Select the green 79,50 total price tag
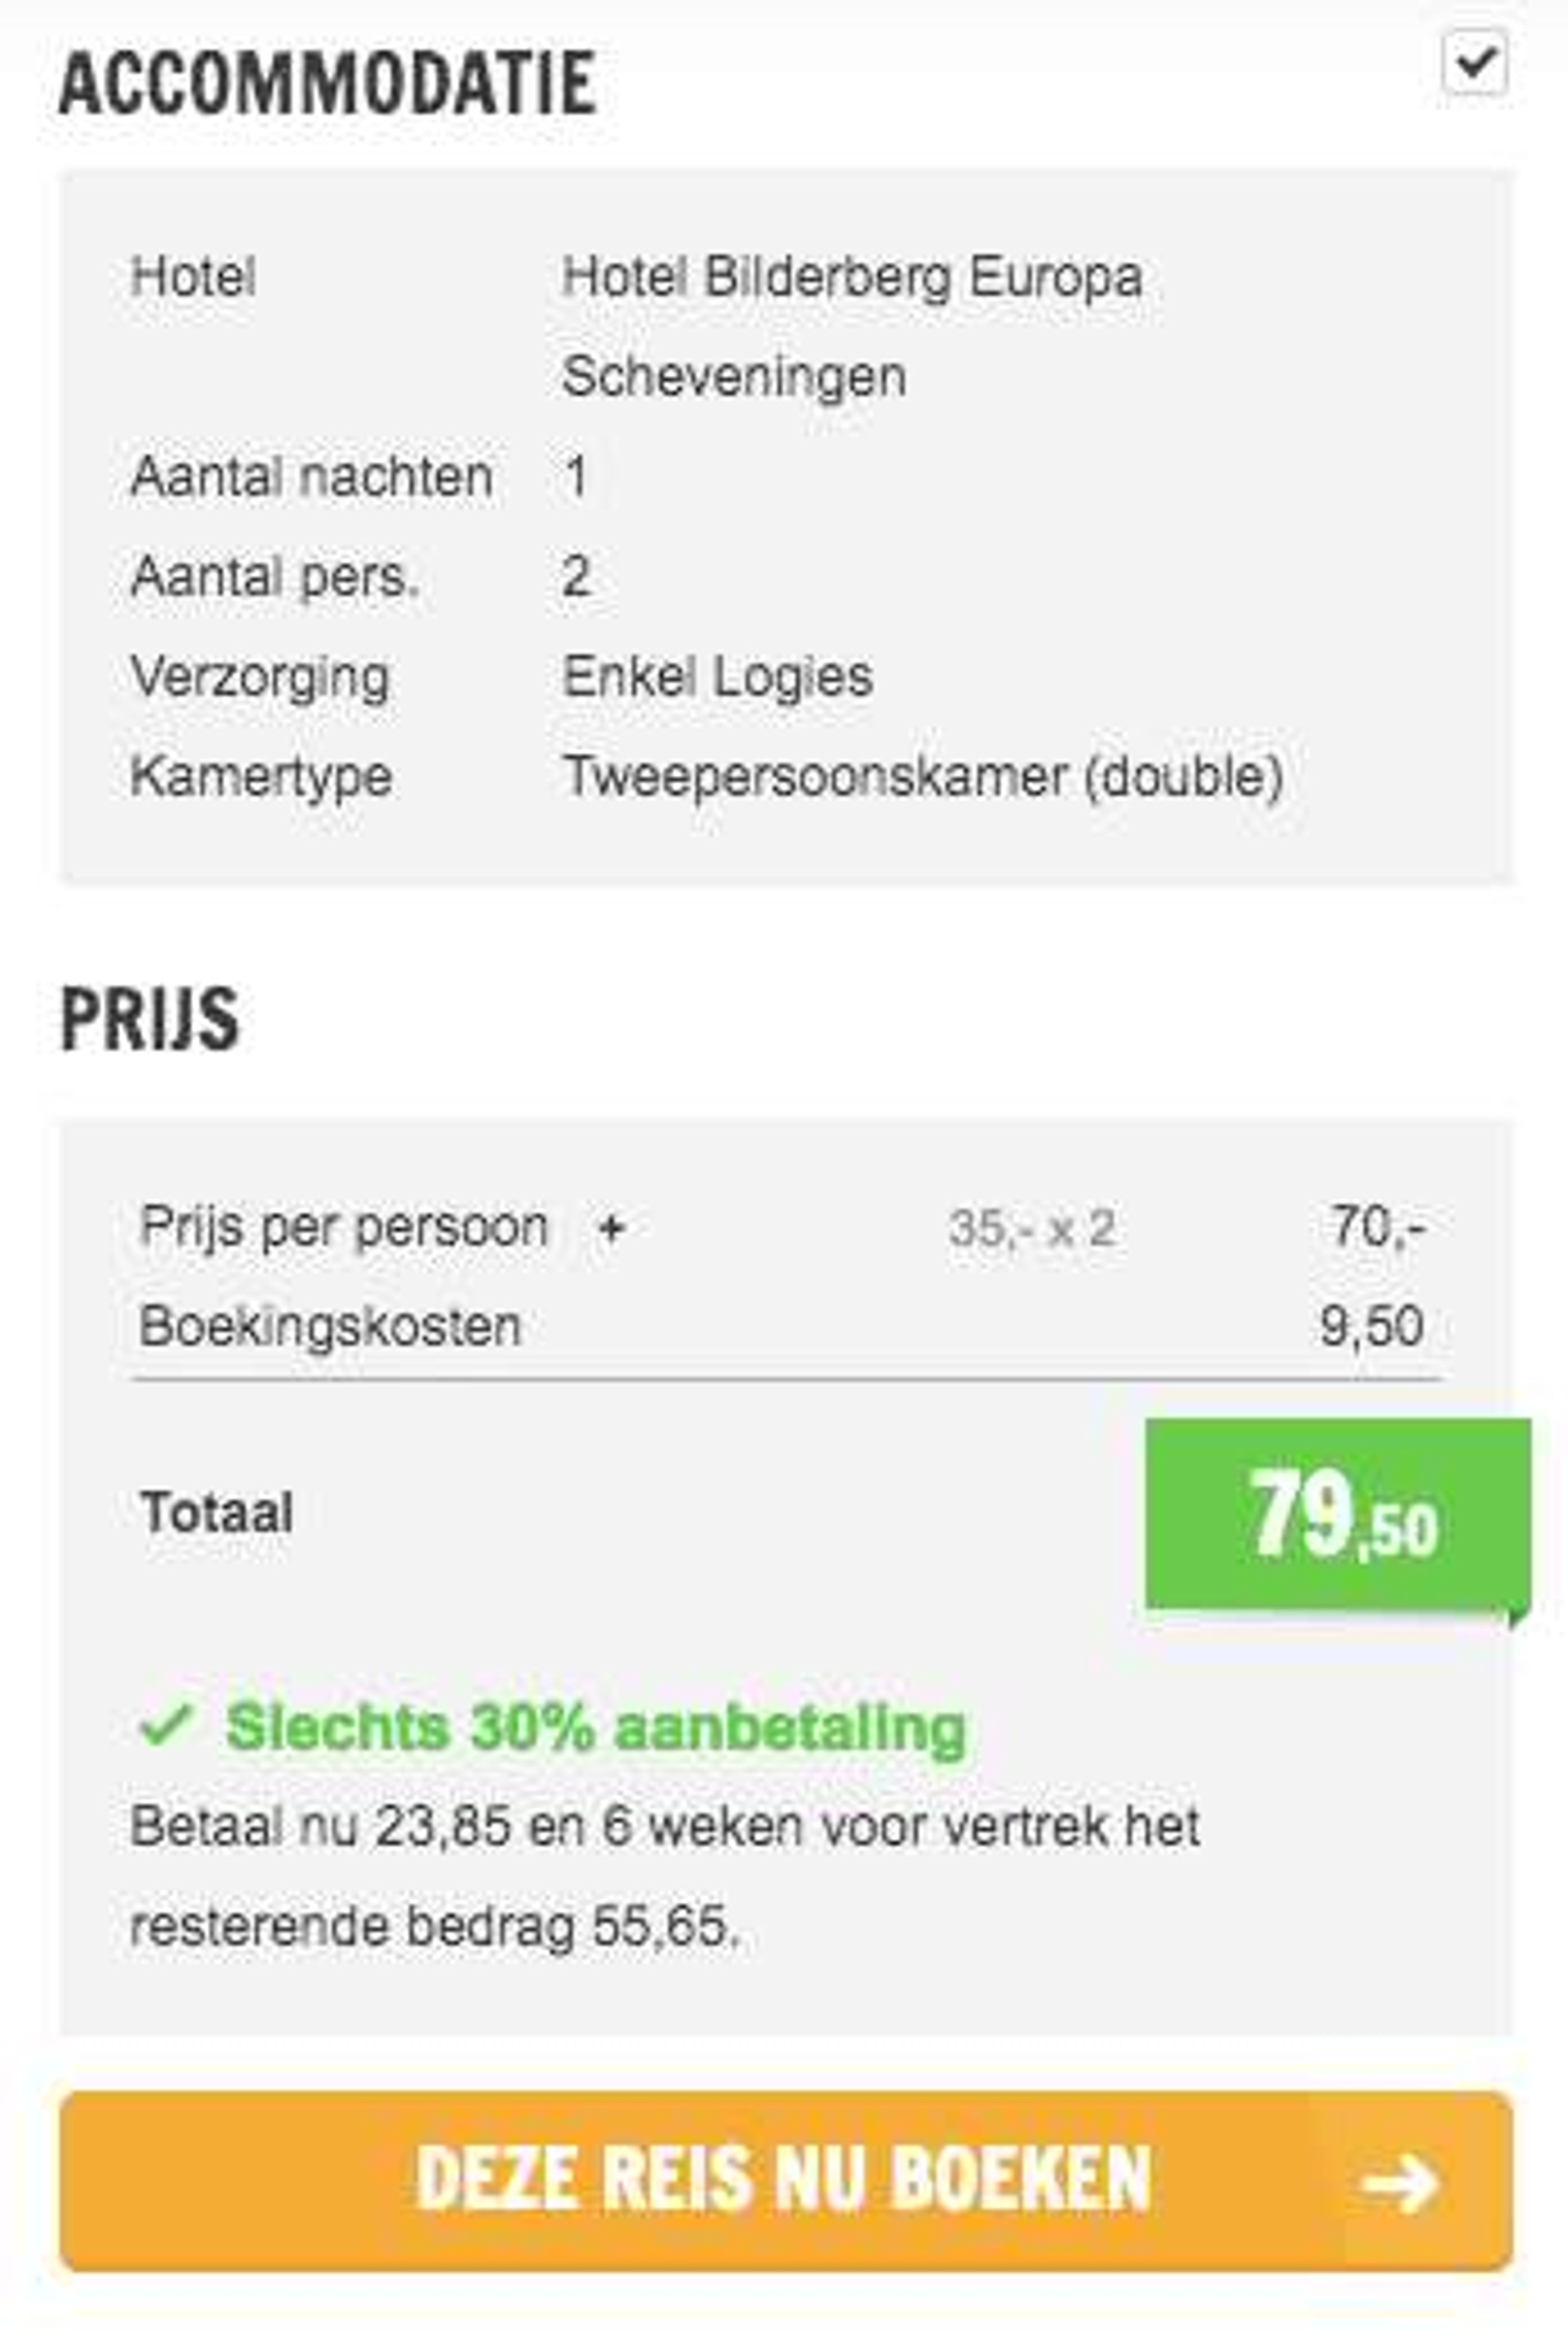This screenshot has width=1568, height=2336. 1338,1514
